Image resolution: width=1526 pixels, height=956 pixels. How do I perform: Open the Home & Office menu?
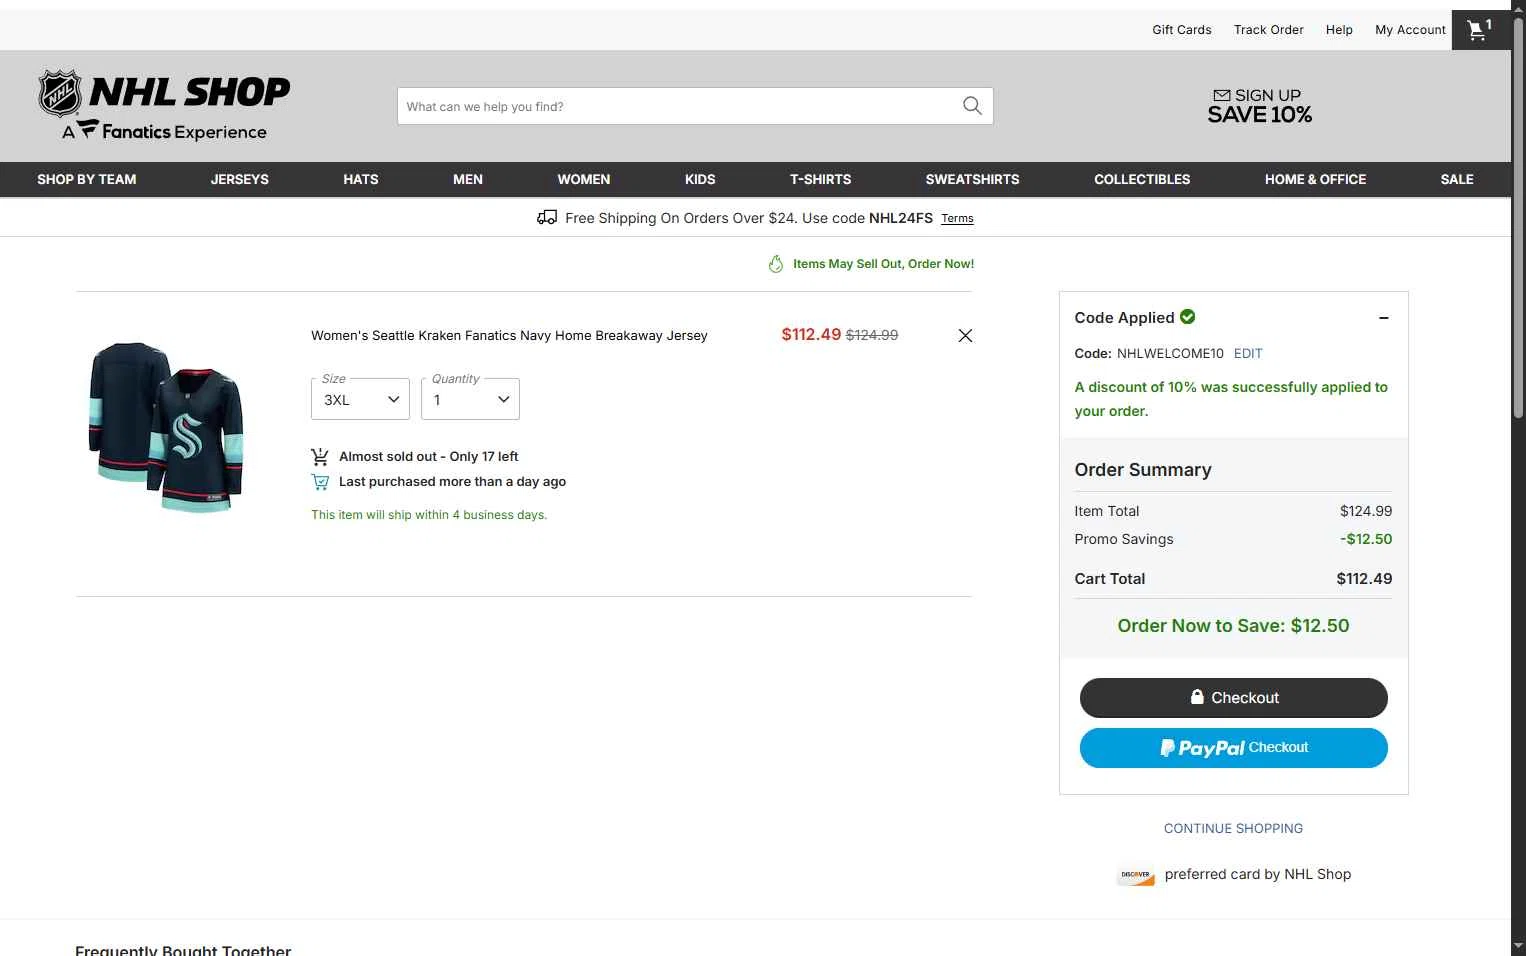[x=1315, y=179]
